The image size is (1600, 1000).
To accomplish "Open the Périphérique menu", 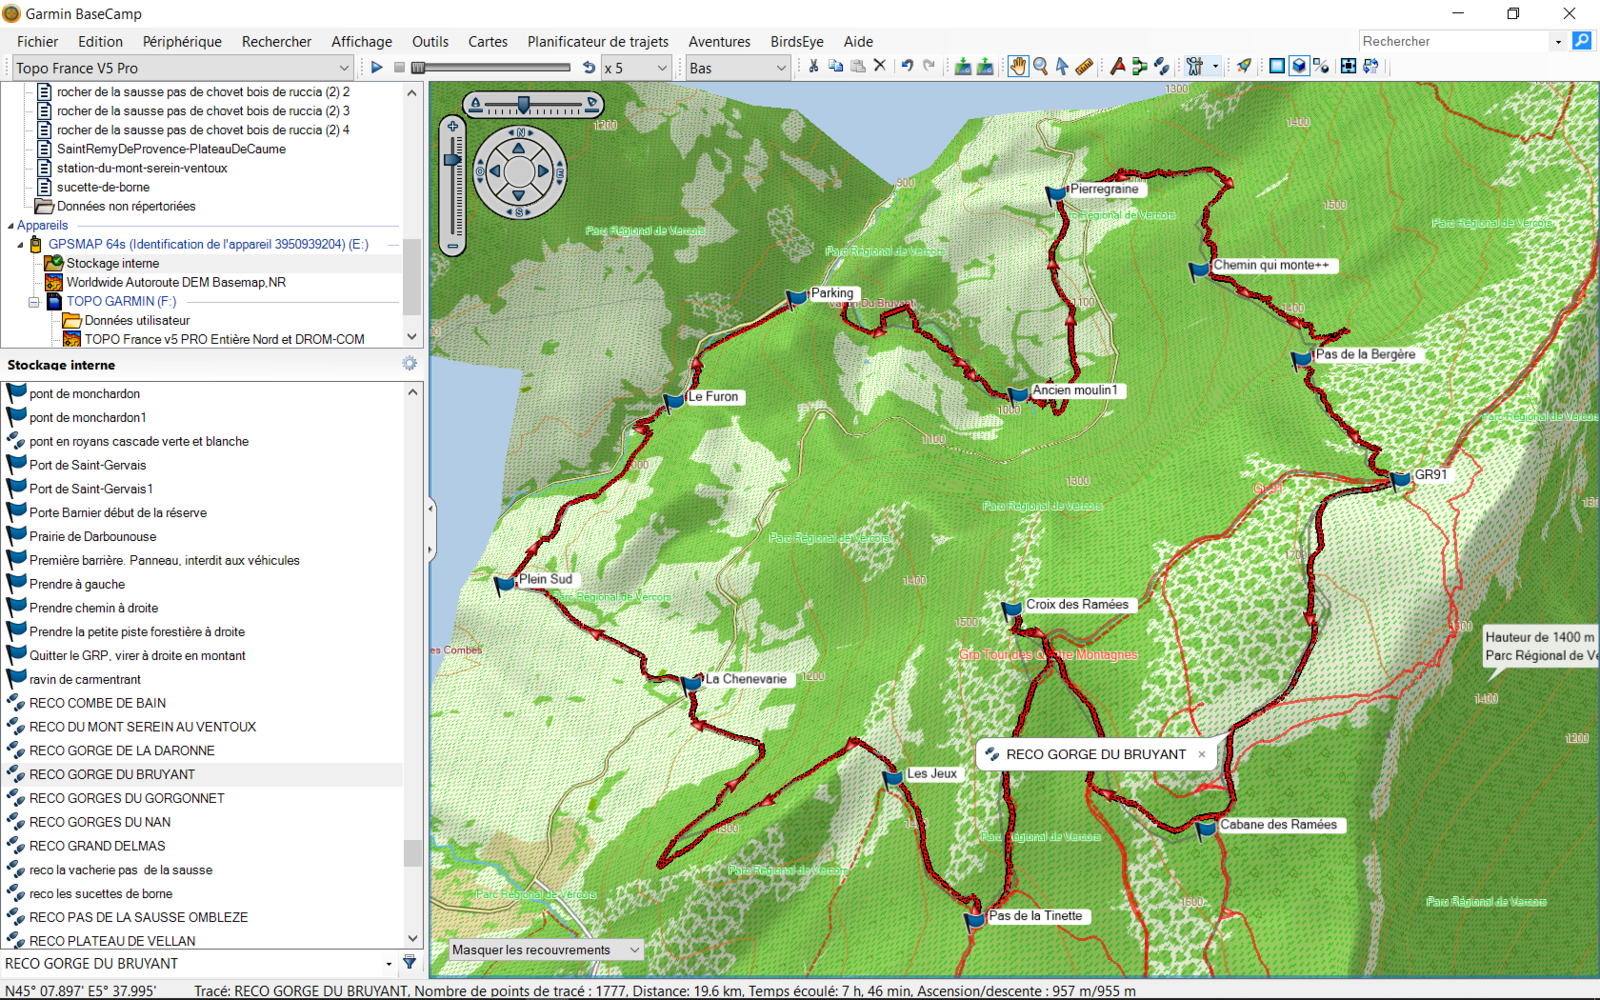I will tap(182, 41).
